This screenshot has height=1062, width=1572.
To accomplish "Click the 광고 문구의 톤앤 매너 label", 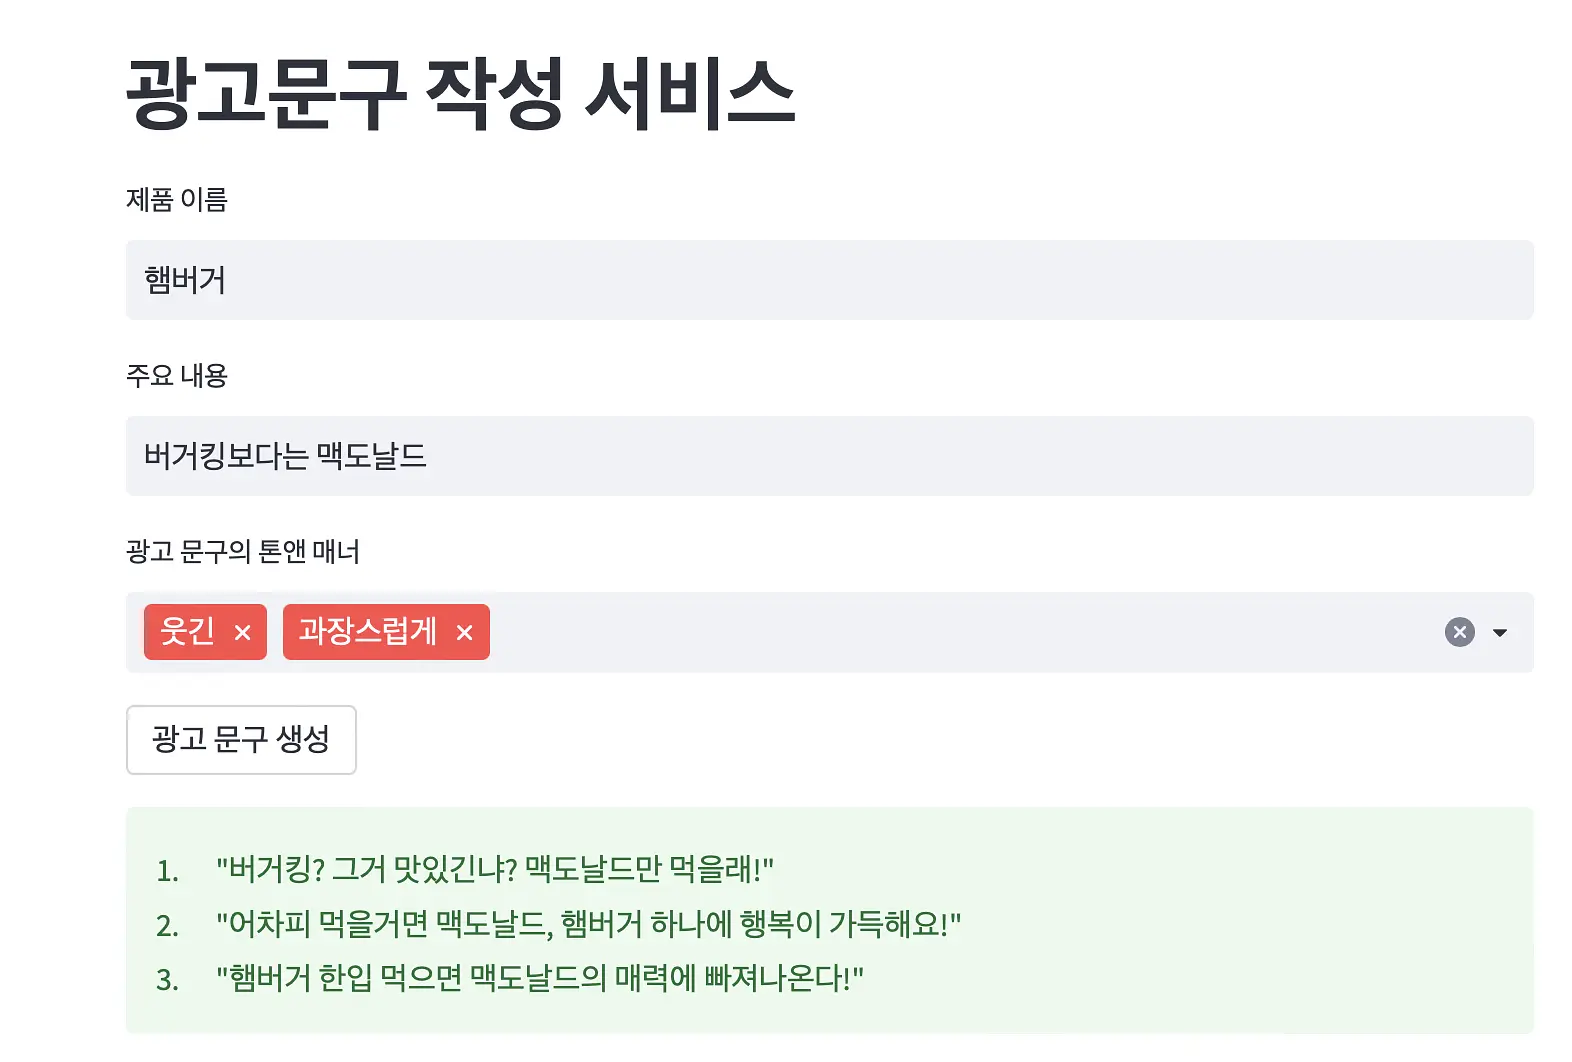I will click(243, 552).
